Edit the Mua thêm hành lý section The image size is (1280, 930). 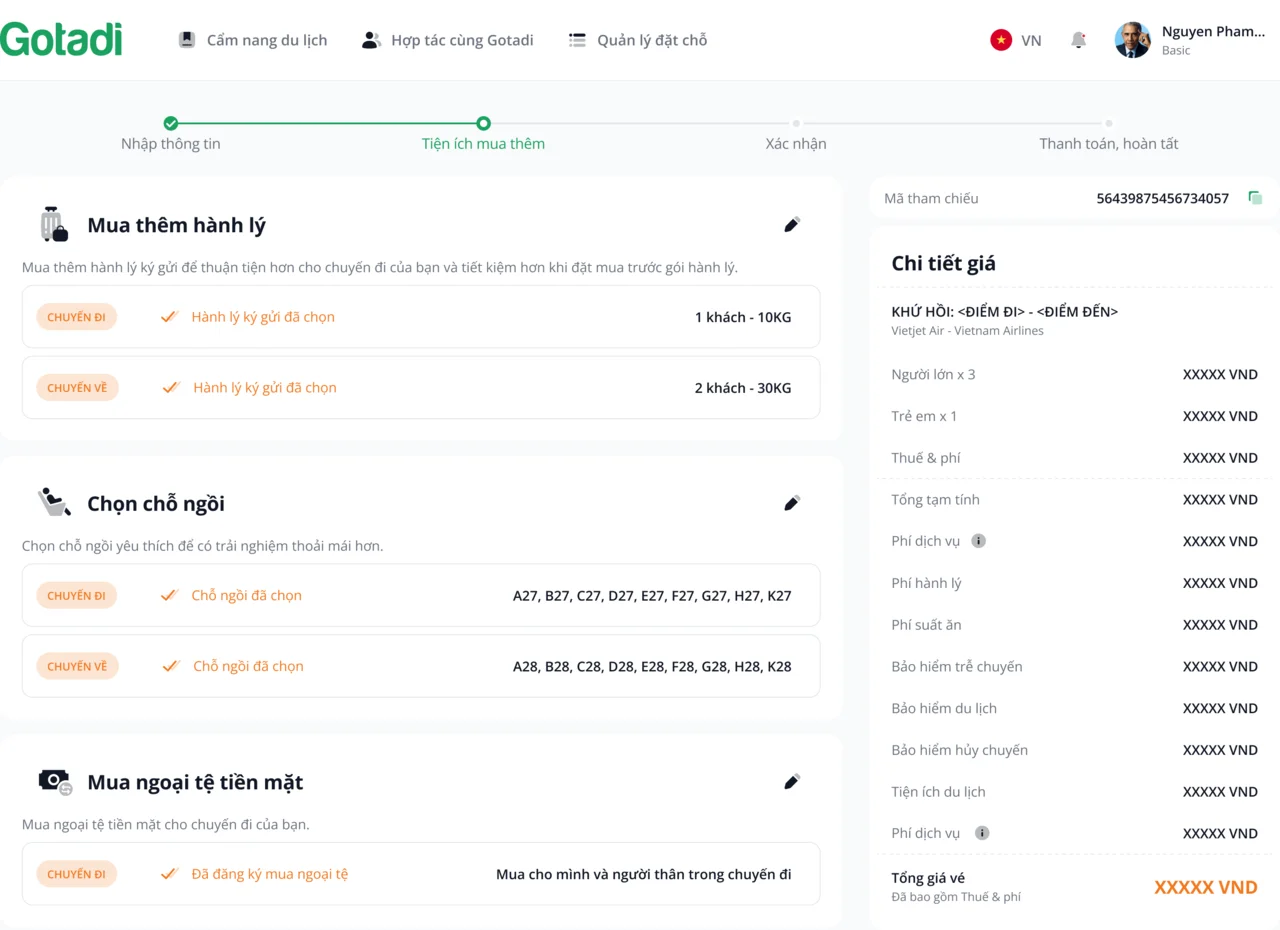coord(792,225)
